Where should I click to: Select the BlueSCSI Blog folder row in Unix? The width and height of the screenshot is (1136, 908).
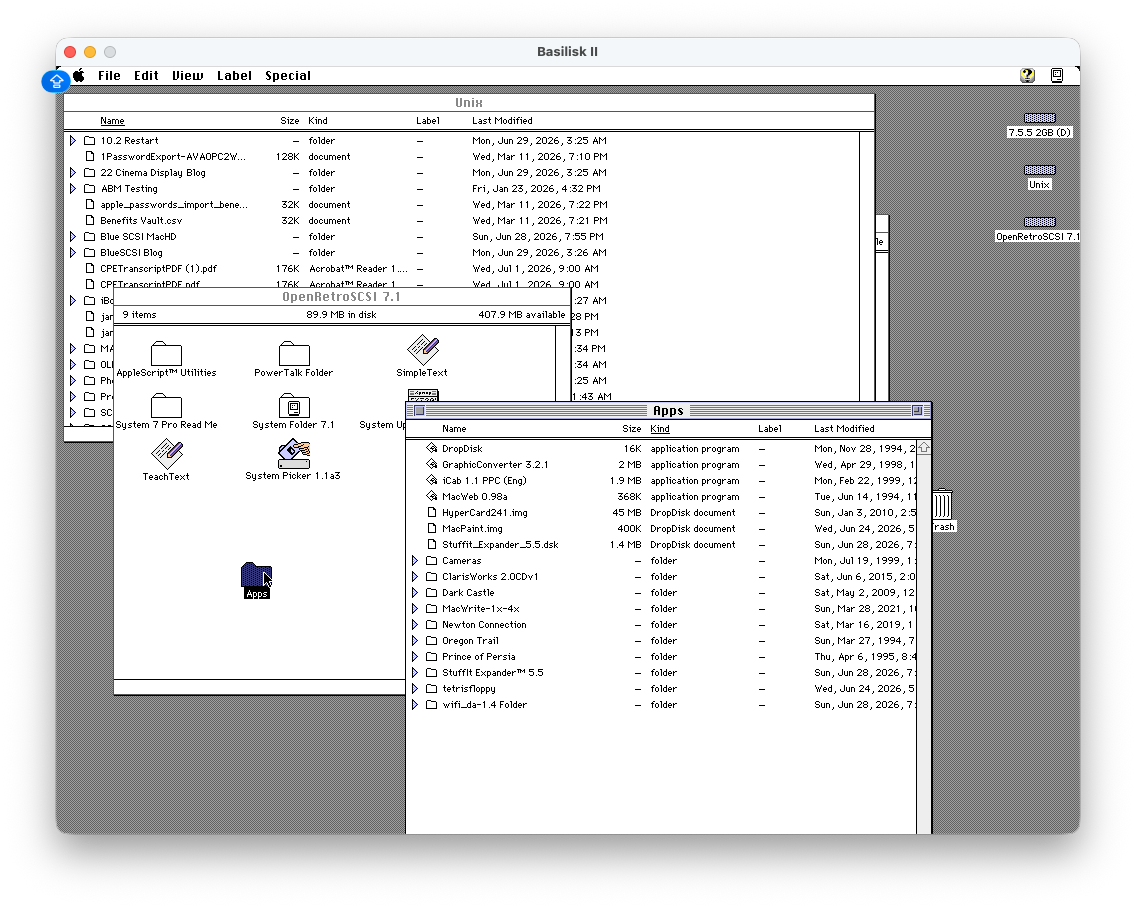coord(461,252)
